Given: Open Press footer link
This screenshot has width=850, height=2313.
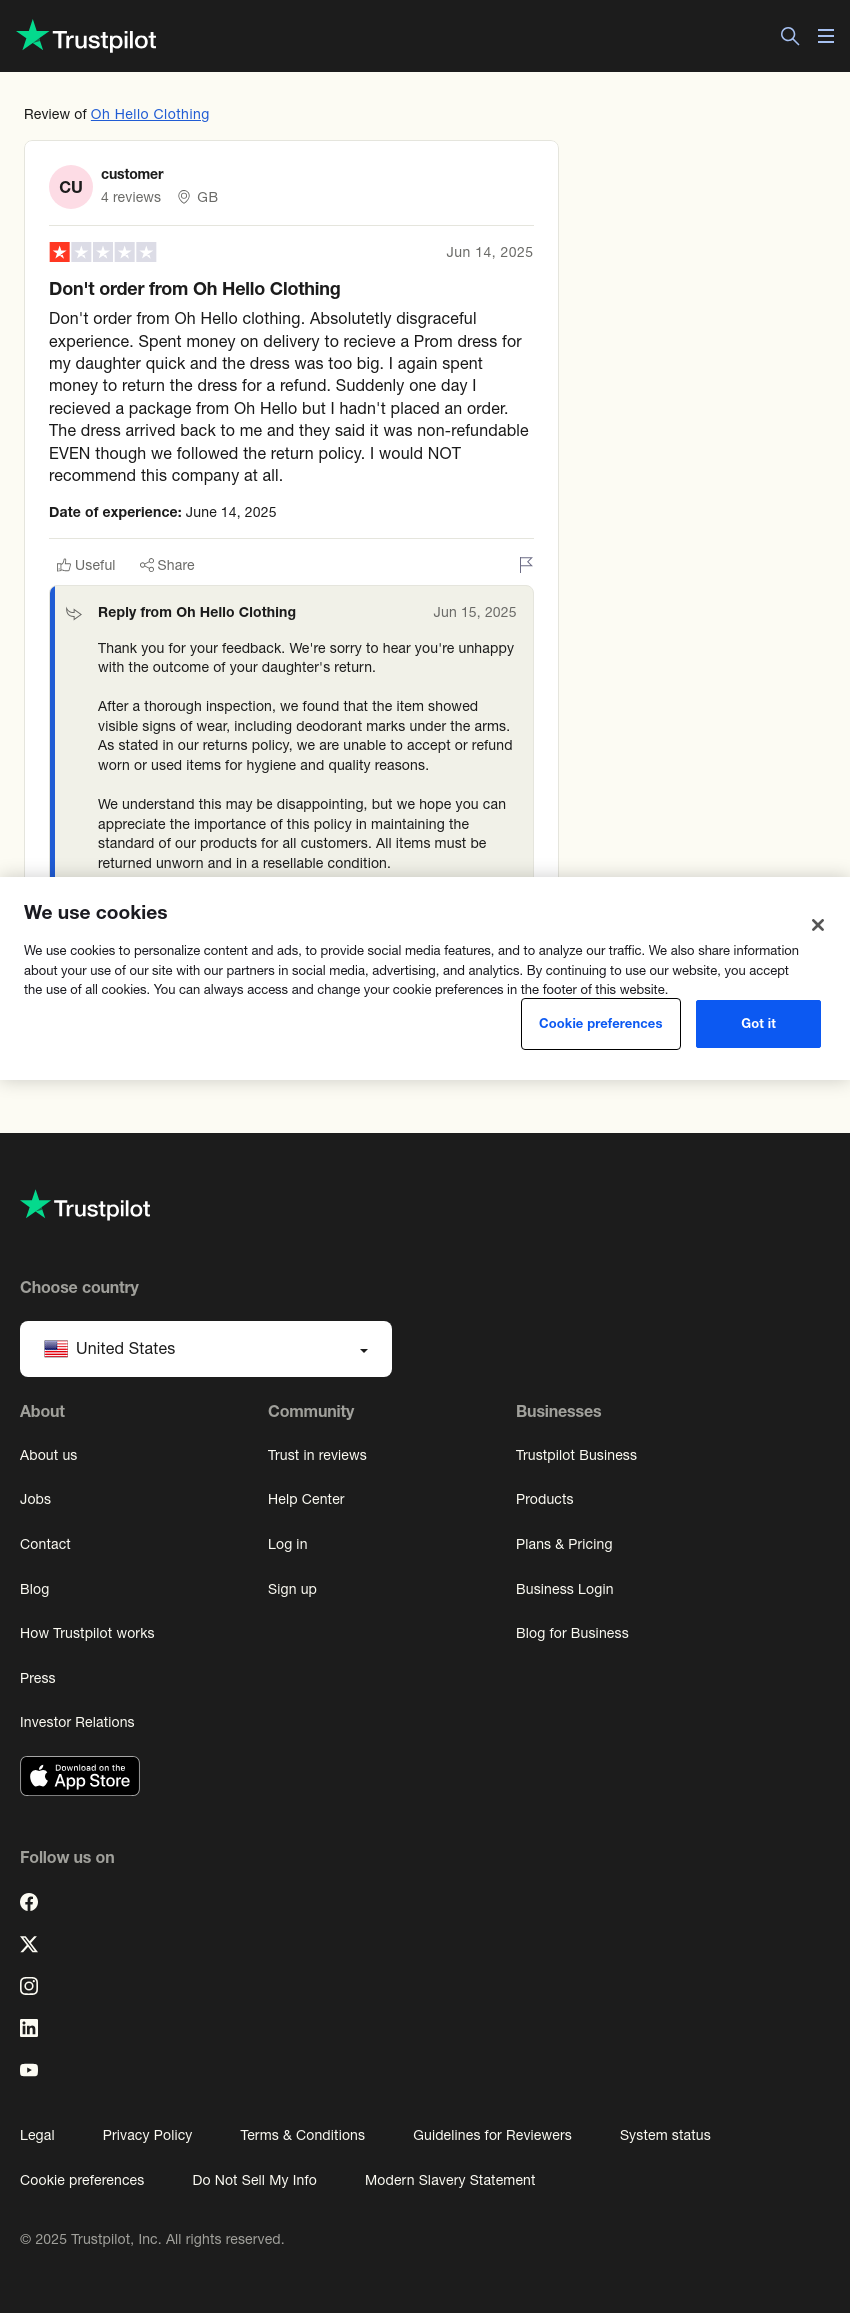Looking at the screenshot, I should [37, 1678].
